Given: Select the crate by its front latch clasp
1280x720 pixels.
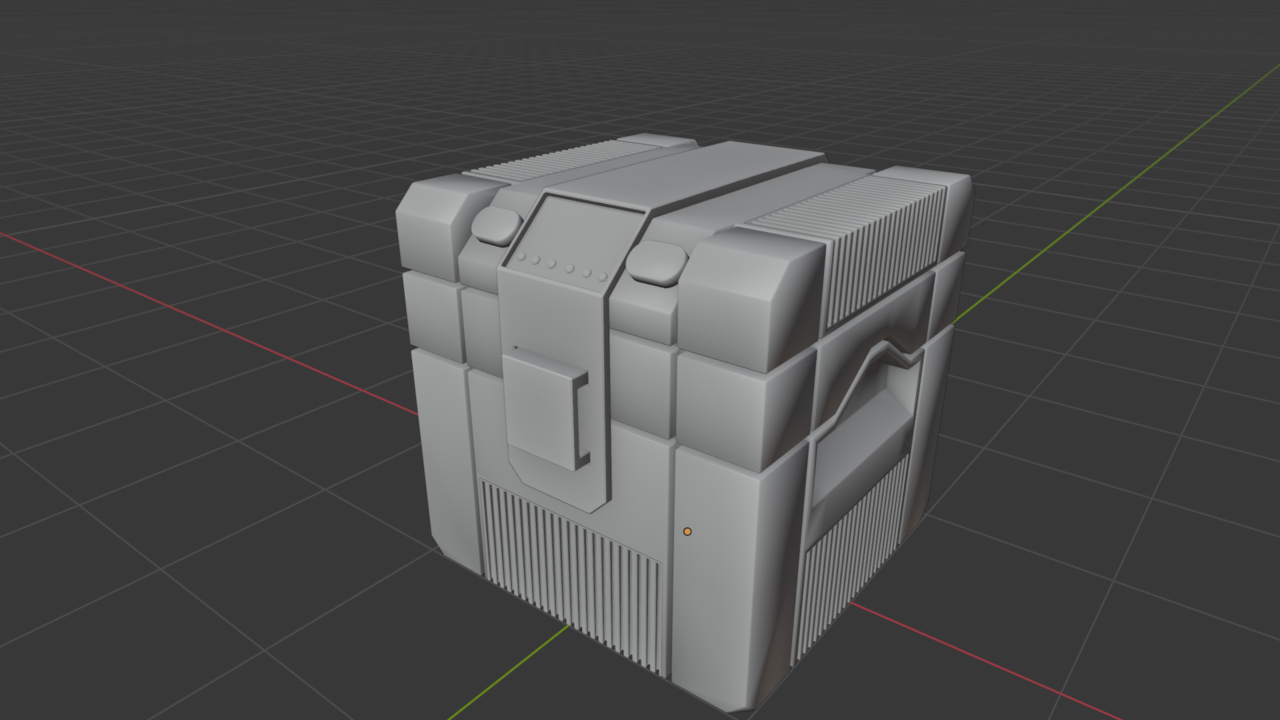Looking at the screenshot, I should [x=546, y=408].
